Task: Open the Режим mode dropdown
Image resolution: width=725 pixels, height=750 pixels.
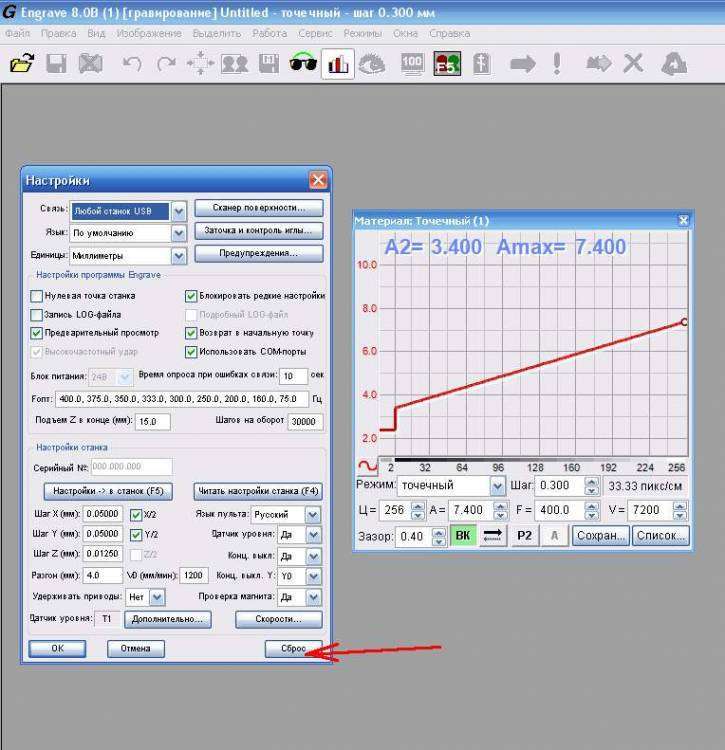Action: 497,486
